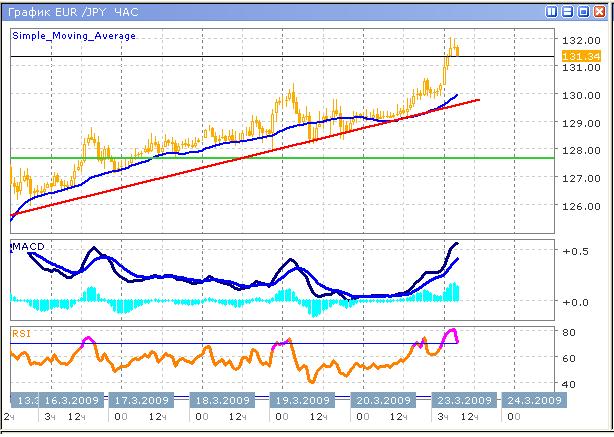Click the Simple_Moving_Average indicator label
This screenshot has width=614, height=437.
pyautogui.click(x=74, y=35)
